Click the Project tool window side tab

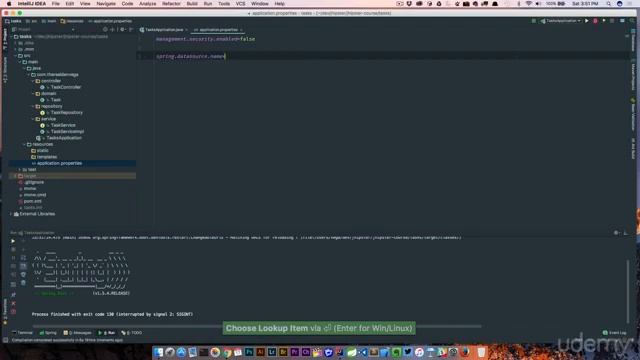(x=5, y=39)
